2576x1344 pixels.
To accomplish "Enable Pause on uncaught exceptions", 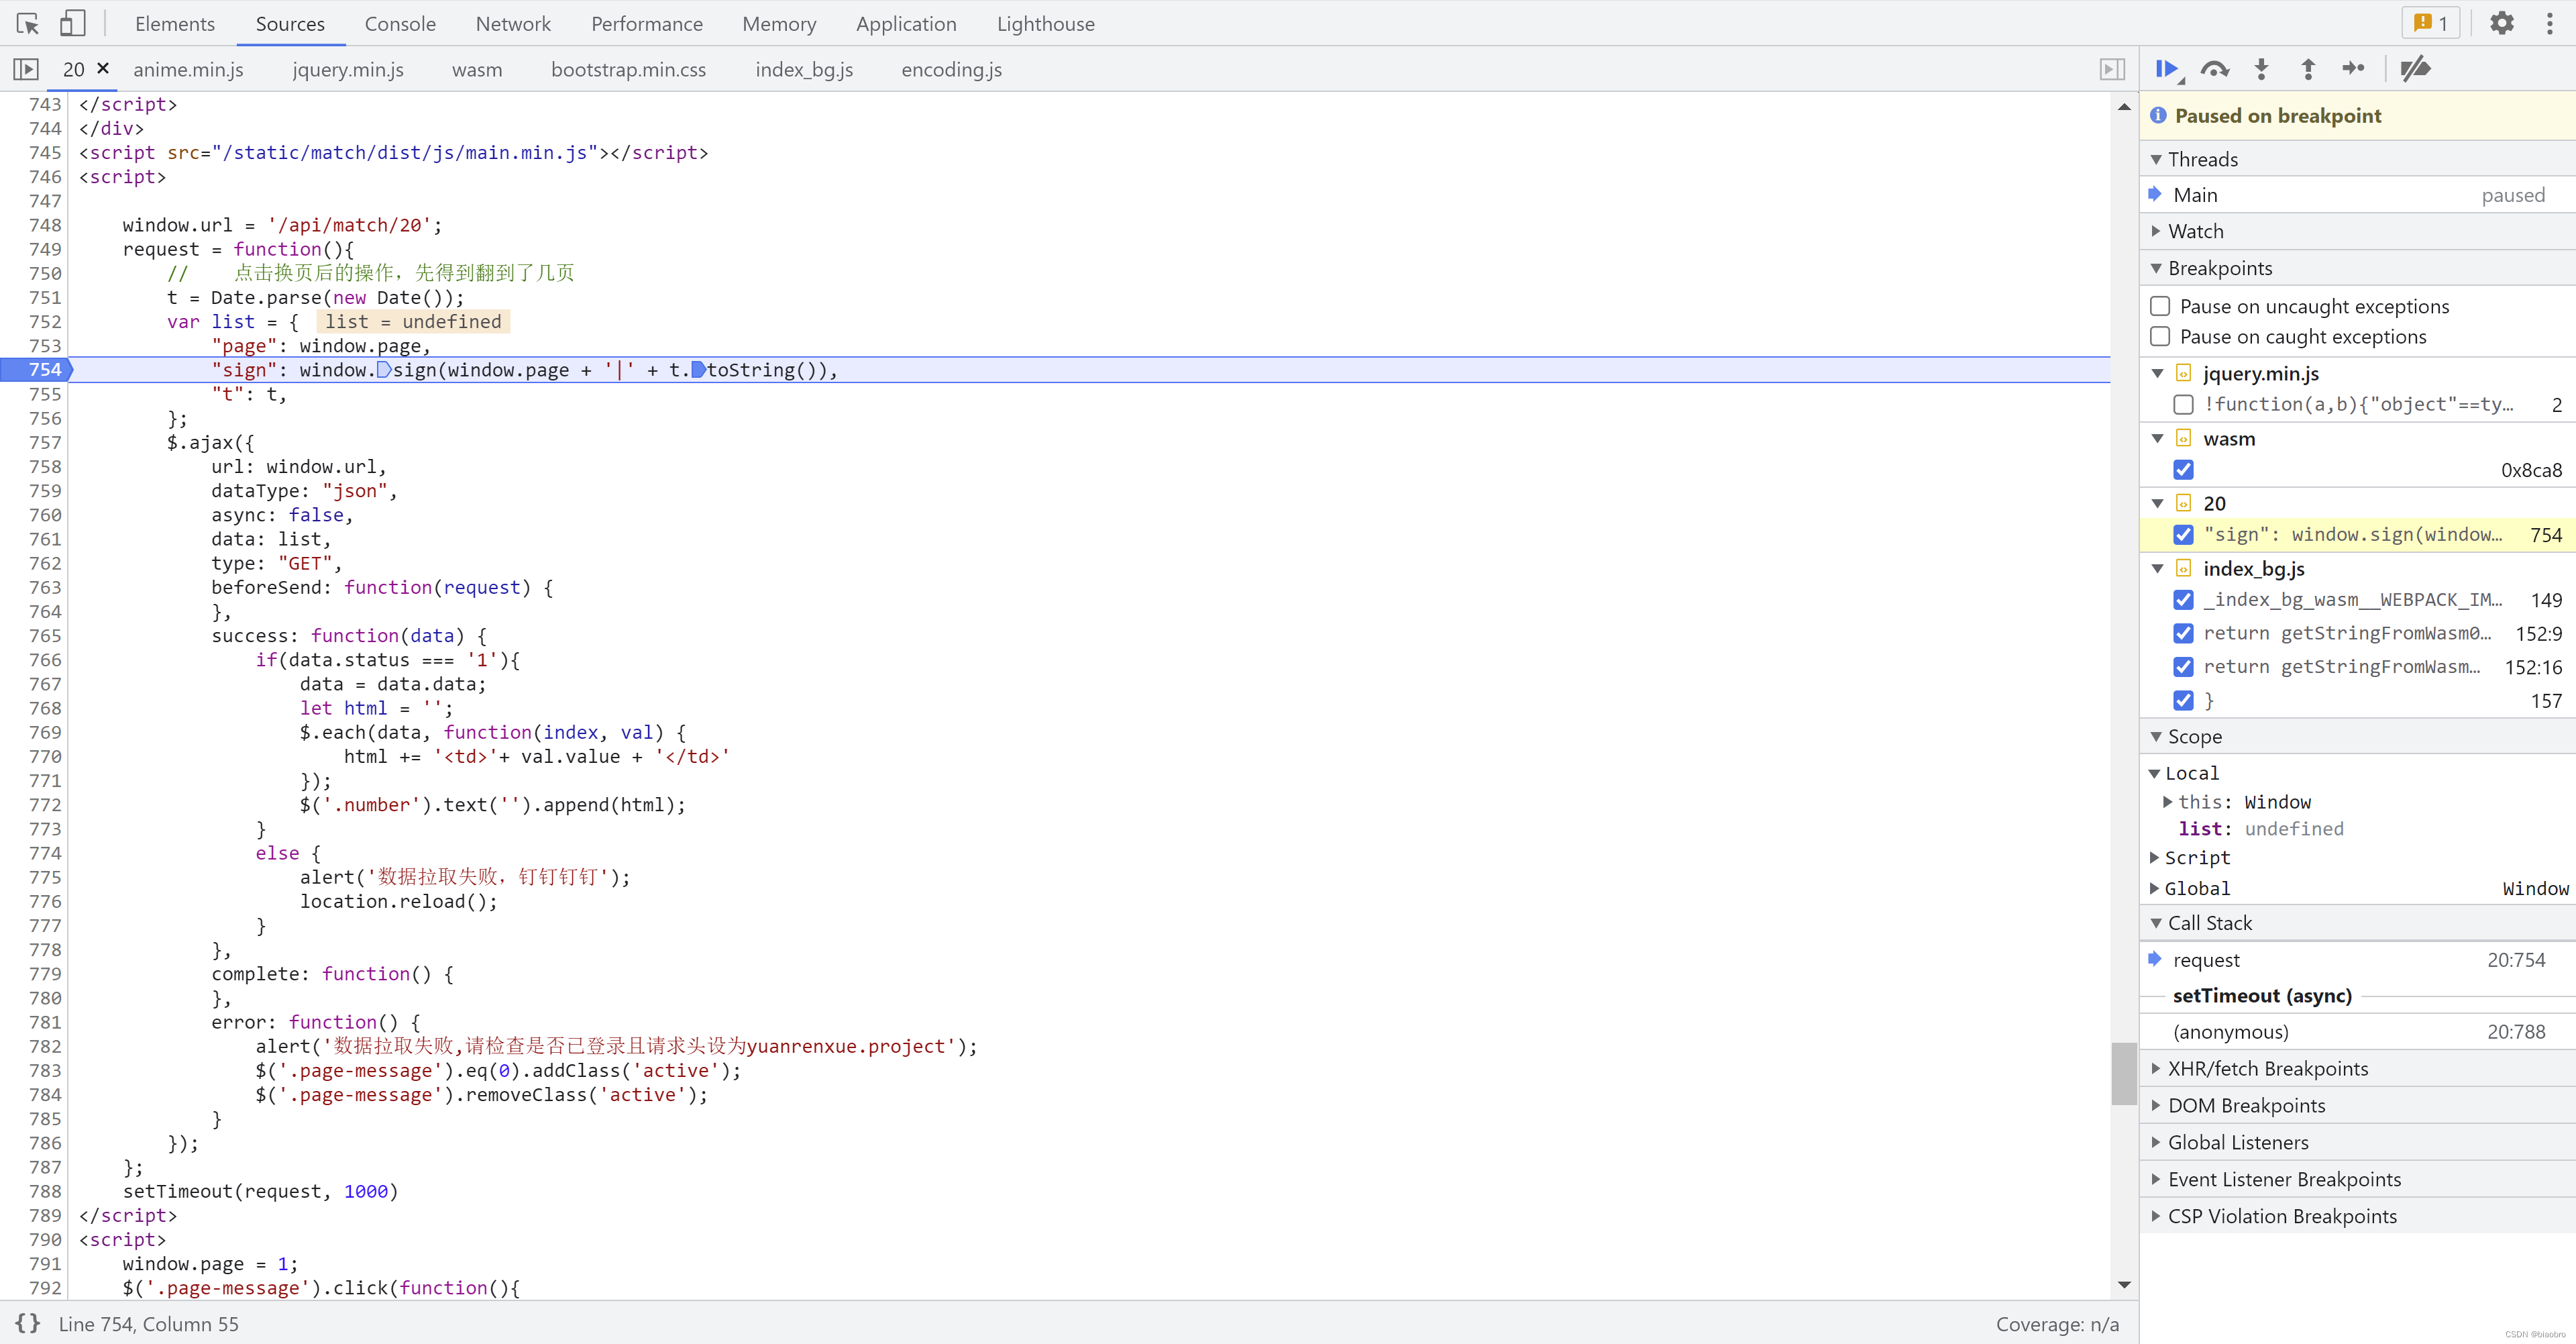I will [x=2160, y=306].
